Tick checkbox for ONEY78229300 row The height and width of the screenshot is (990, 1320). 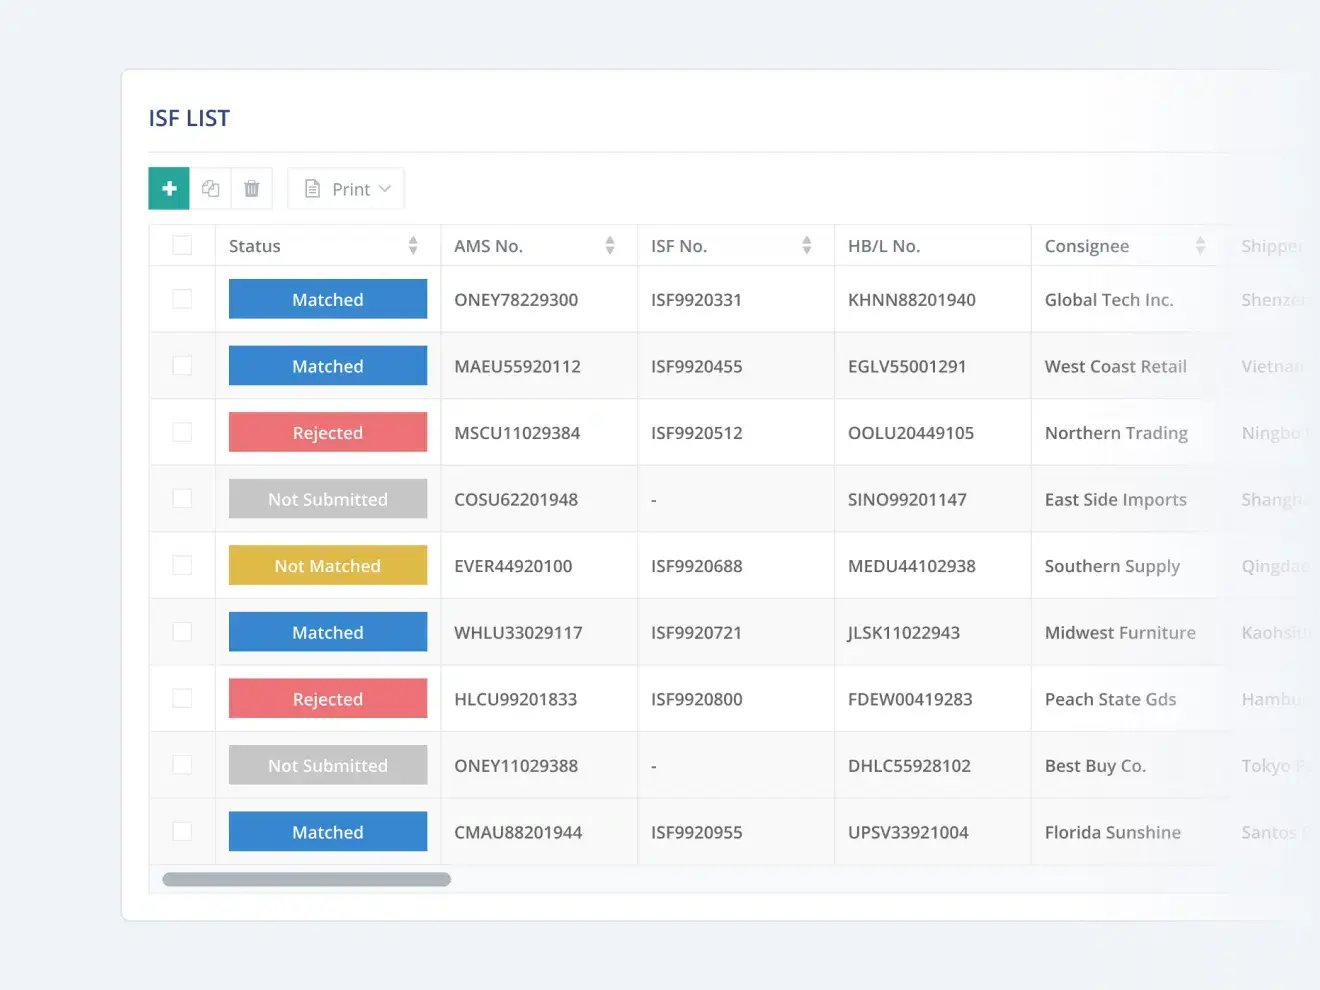(182, 299)
